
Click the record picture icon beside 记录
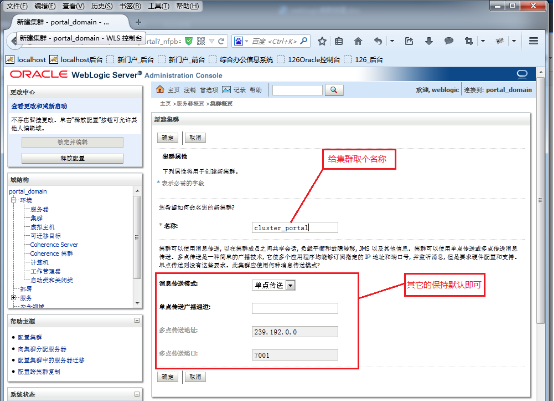(x=226, y=89)
